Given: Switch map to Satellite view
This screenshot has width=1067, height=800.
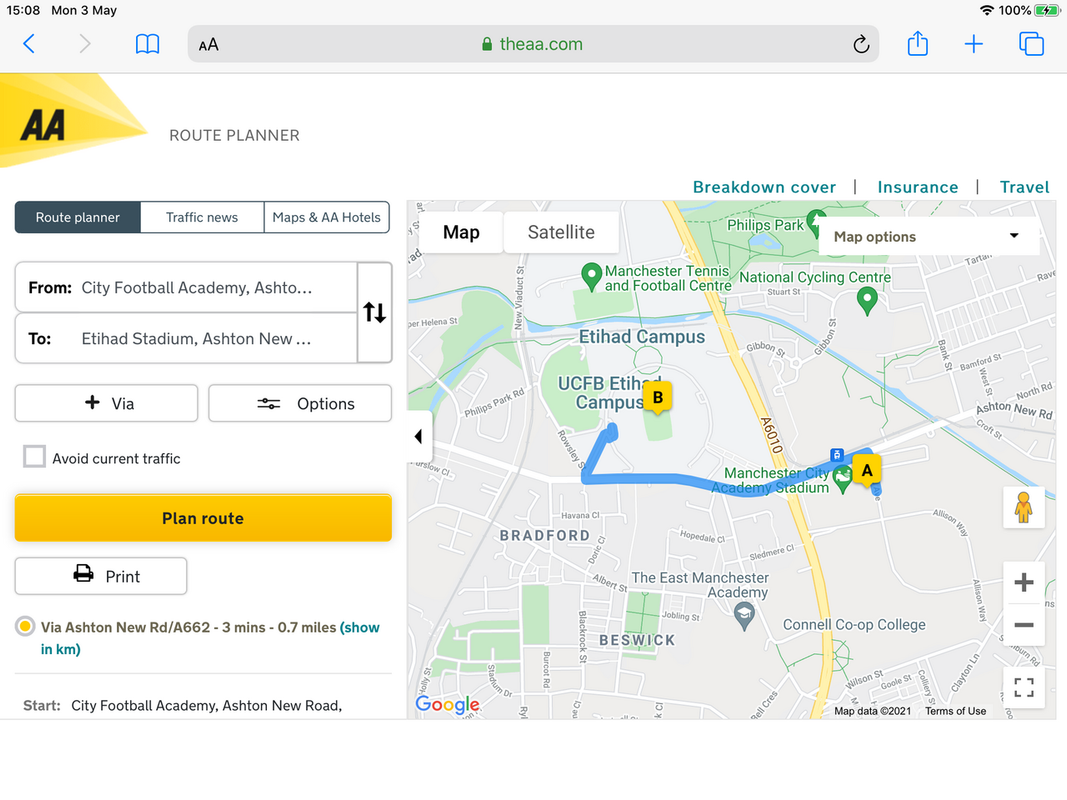Looking at the screenshot, I should [x=561, y=232].
